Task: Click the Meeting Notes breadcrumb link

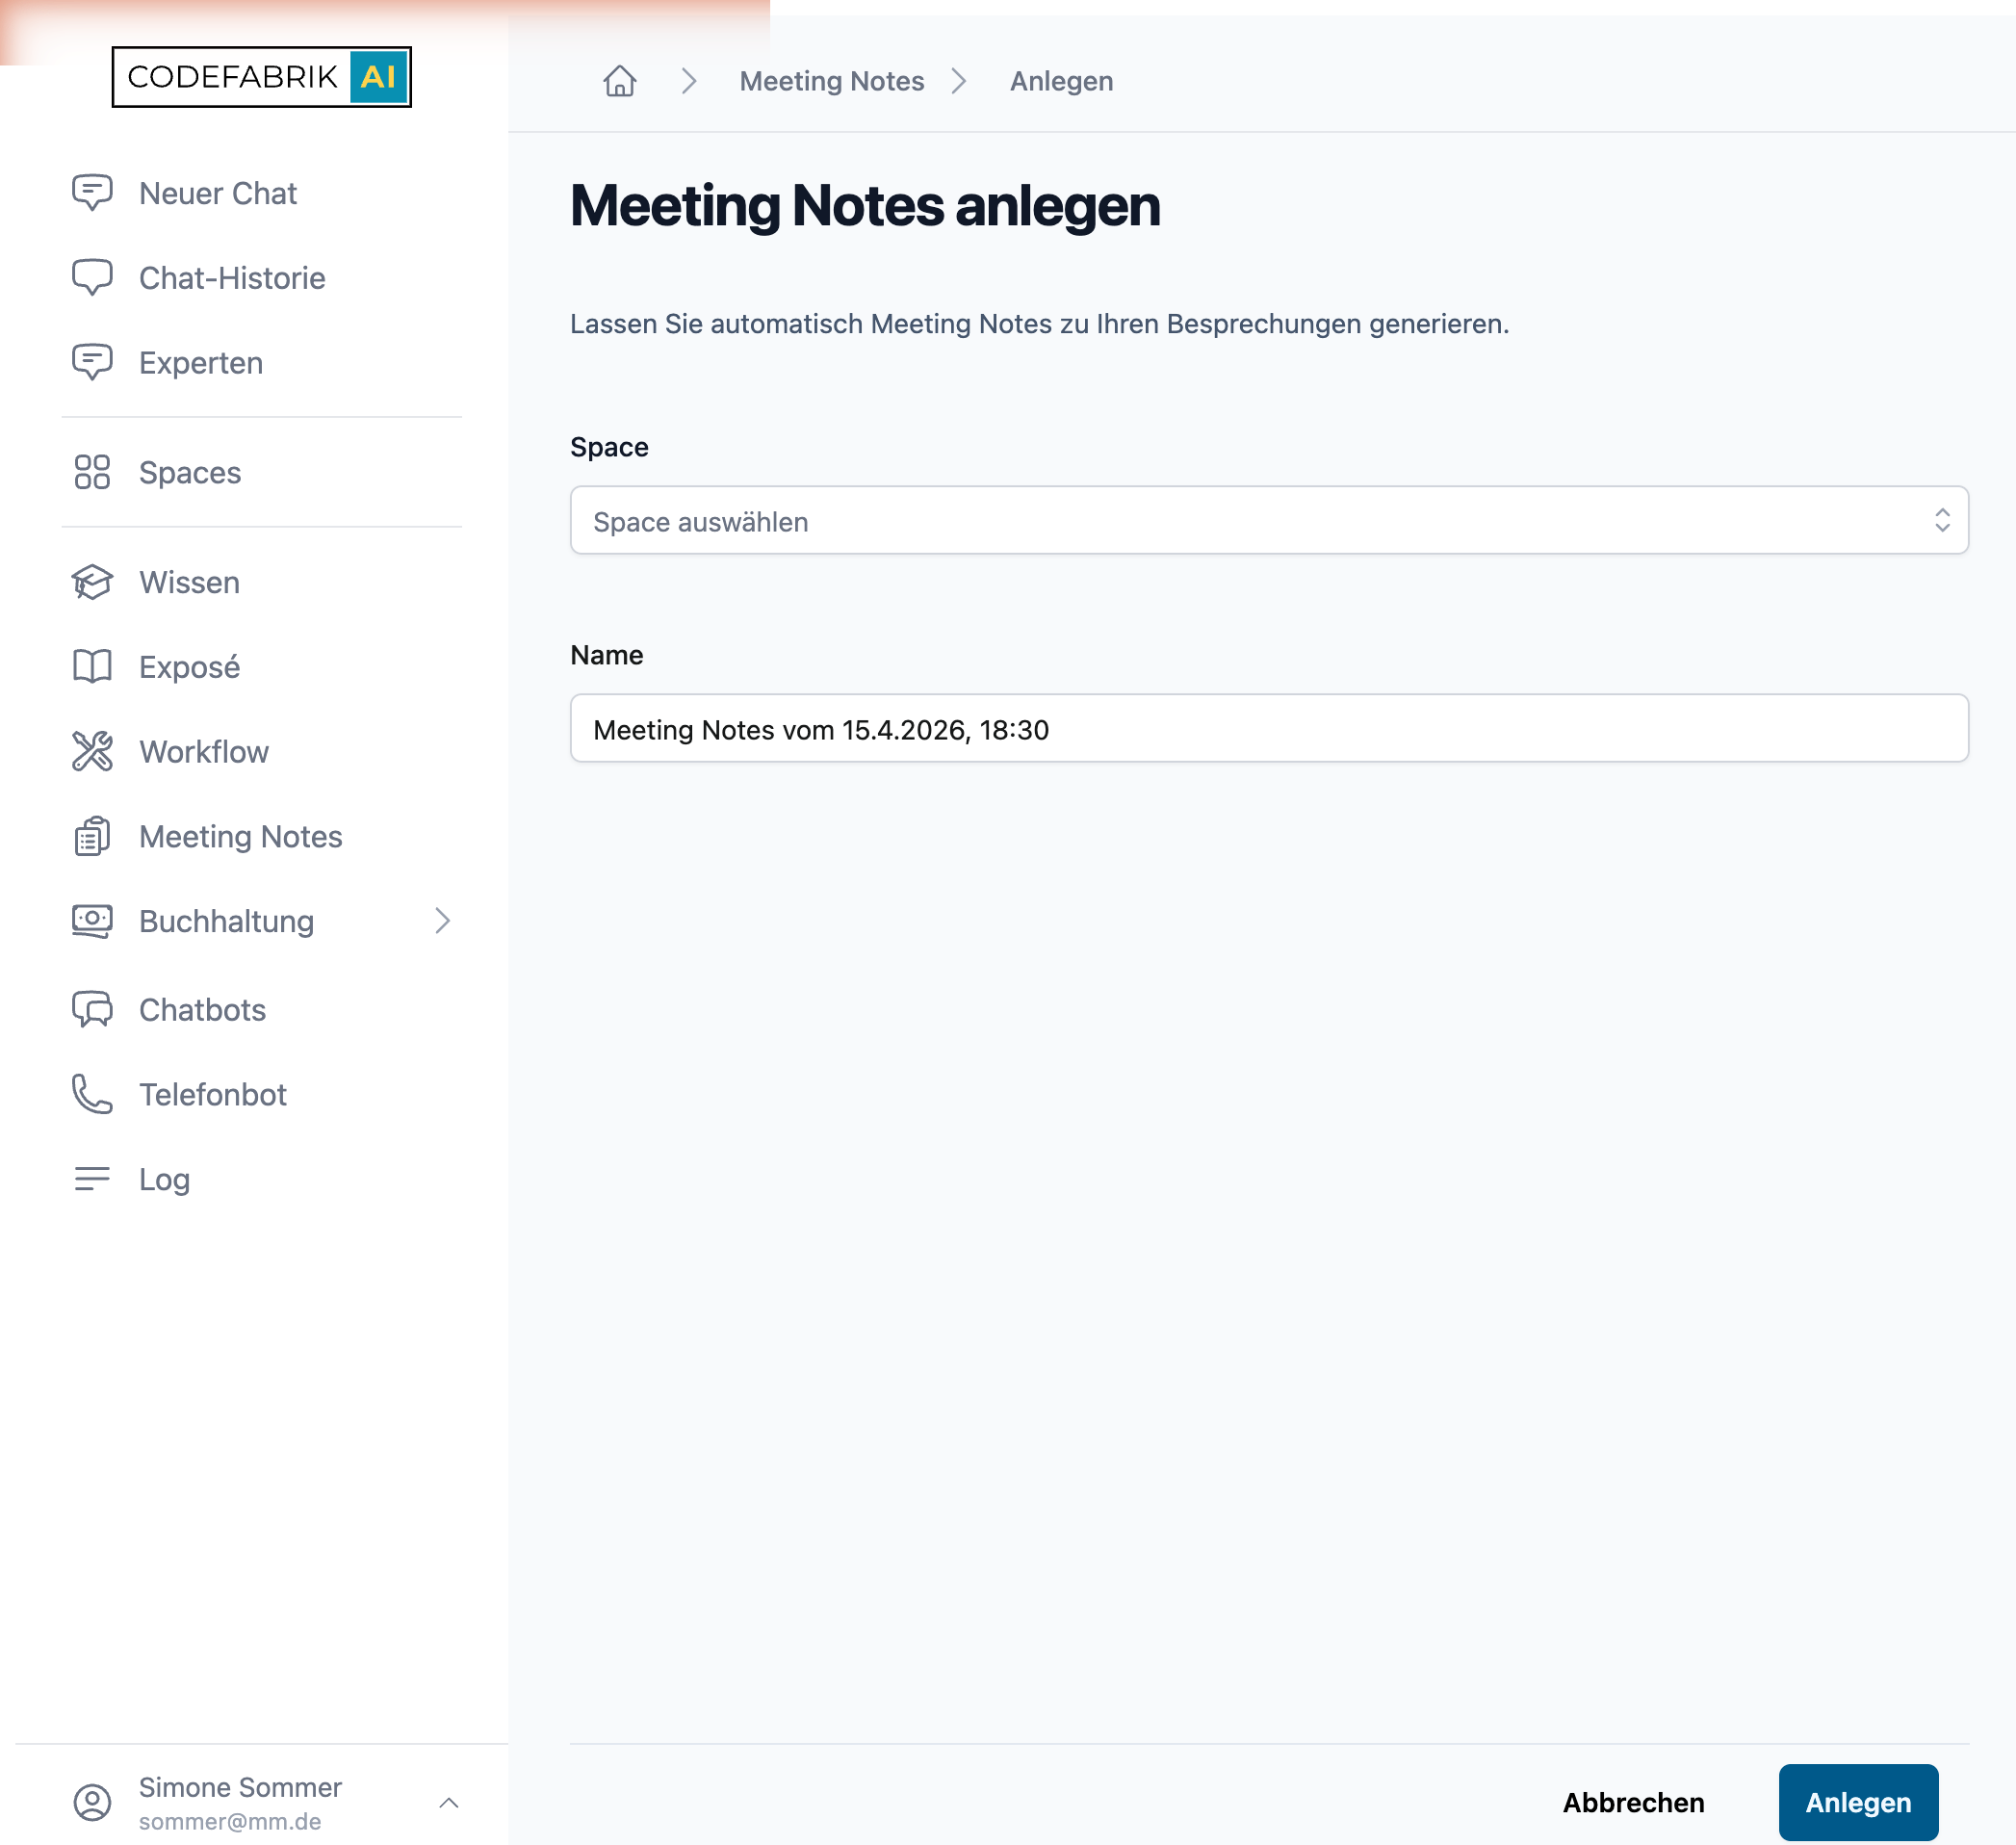Action: click(x=832, y=81)
